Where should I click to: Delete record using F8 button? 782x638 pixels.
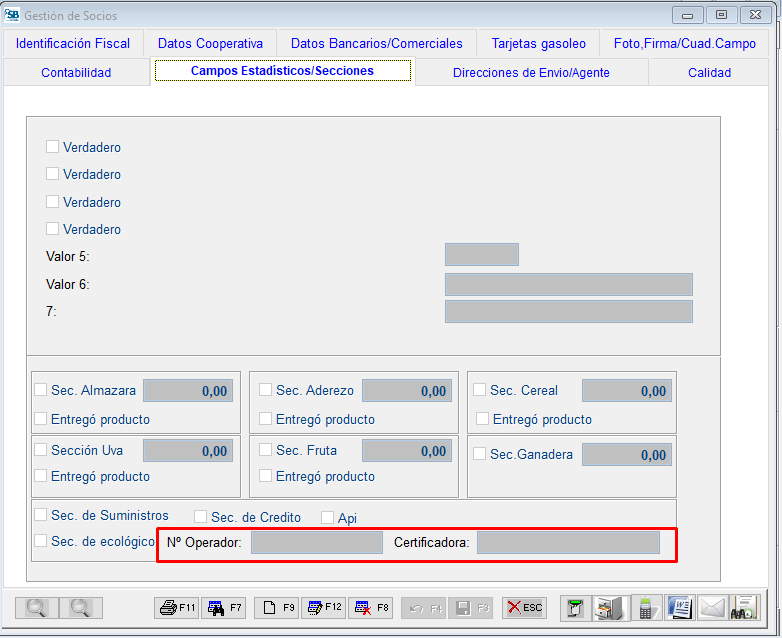(373, 607)
